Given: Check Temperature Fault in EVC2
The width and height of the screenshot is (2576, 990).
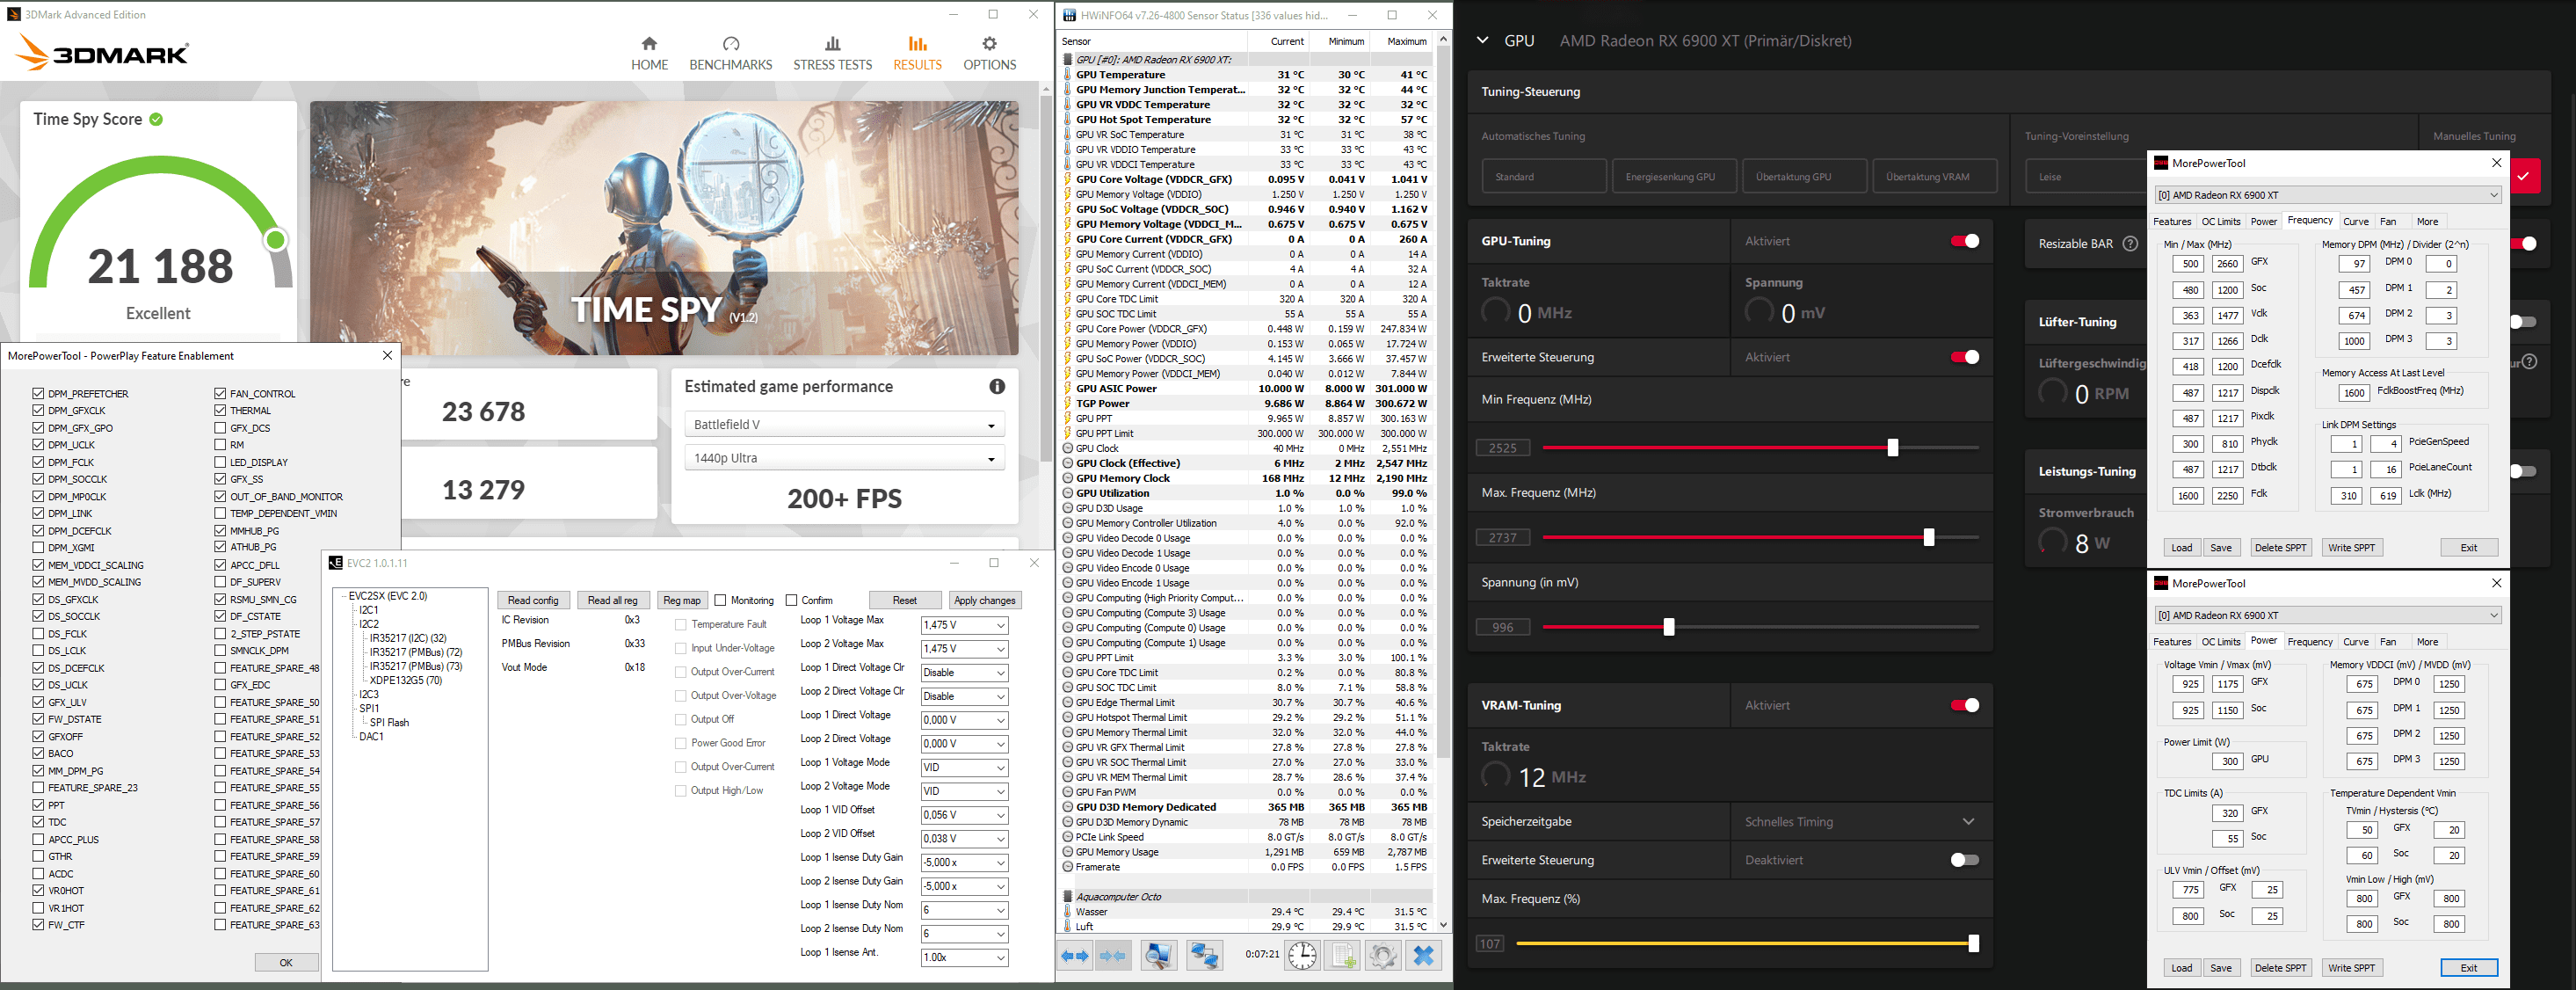Looking at the screenshot, I should tap(681, 624).
